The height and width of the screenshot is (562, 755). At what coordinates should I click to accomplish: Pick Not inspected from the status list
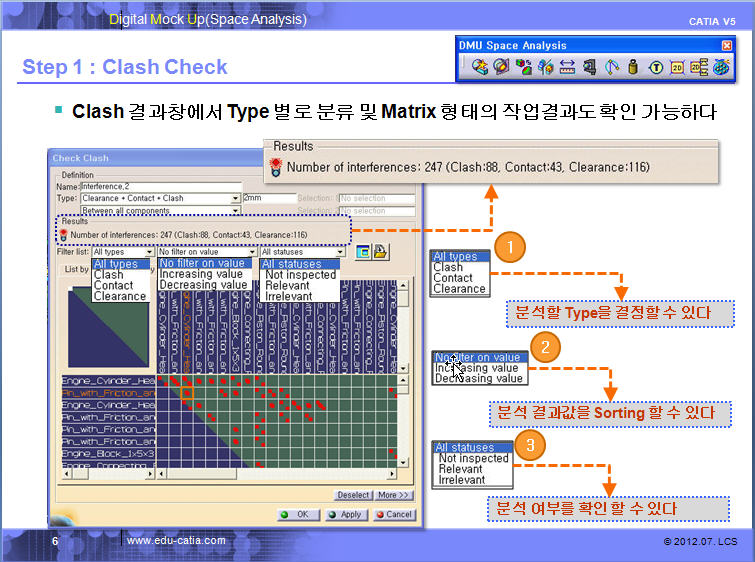tap(300, 275)
